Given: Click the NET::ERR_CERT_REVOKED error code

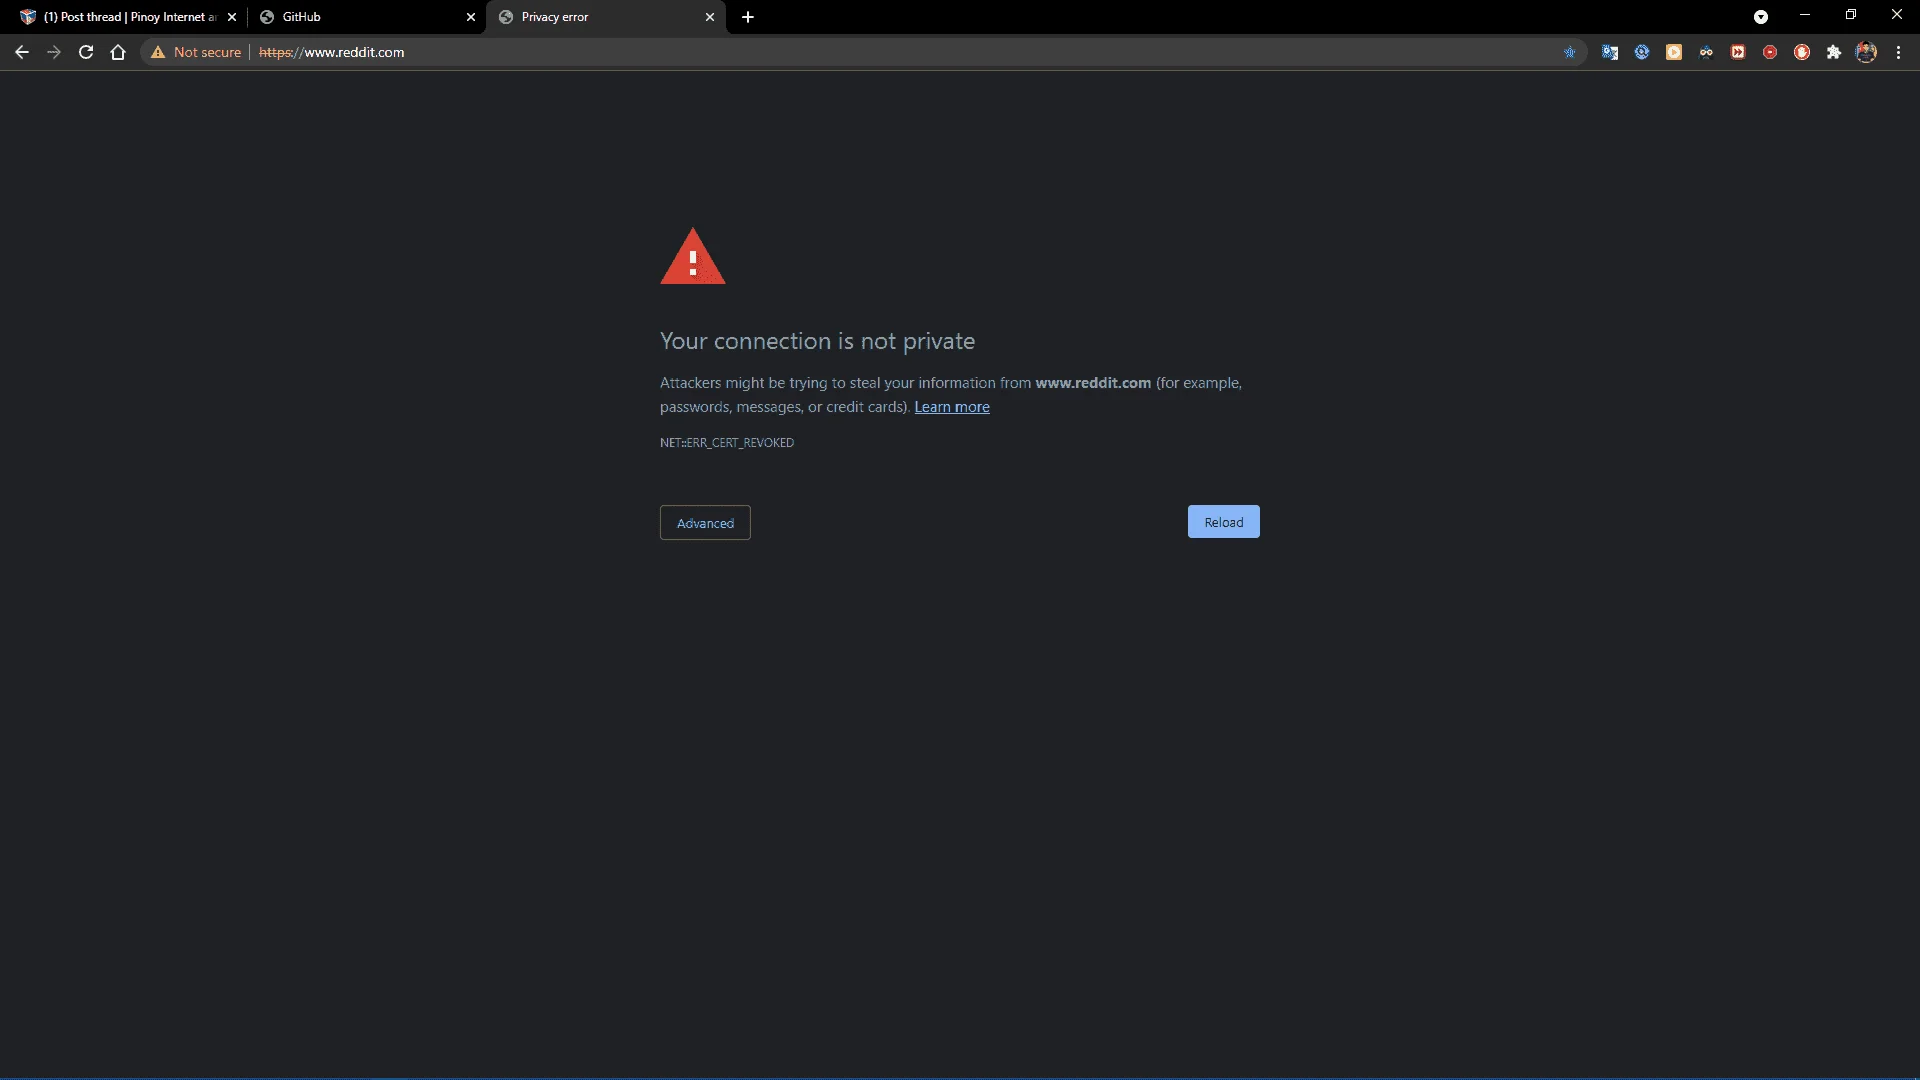Looking at the screenshot, I should (727, 443).
